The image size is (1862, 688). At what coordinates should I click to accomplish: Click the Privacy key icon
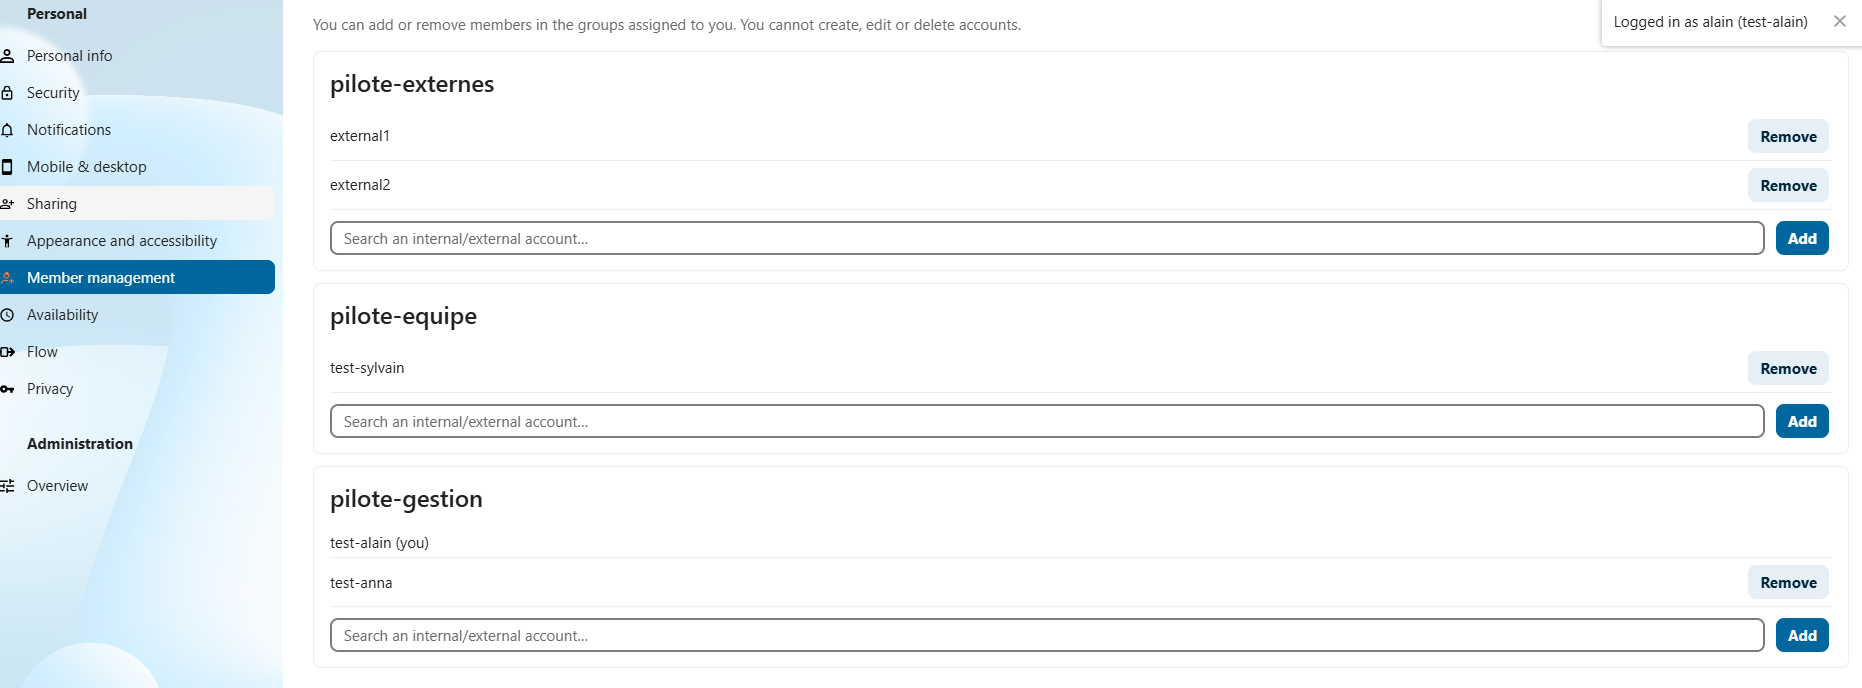pyautogui.click(x=7, y=389)
